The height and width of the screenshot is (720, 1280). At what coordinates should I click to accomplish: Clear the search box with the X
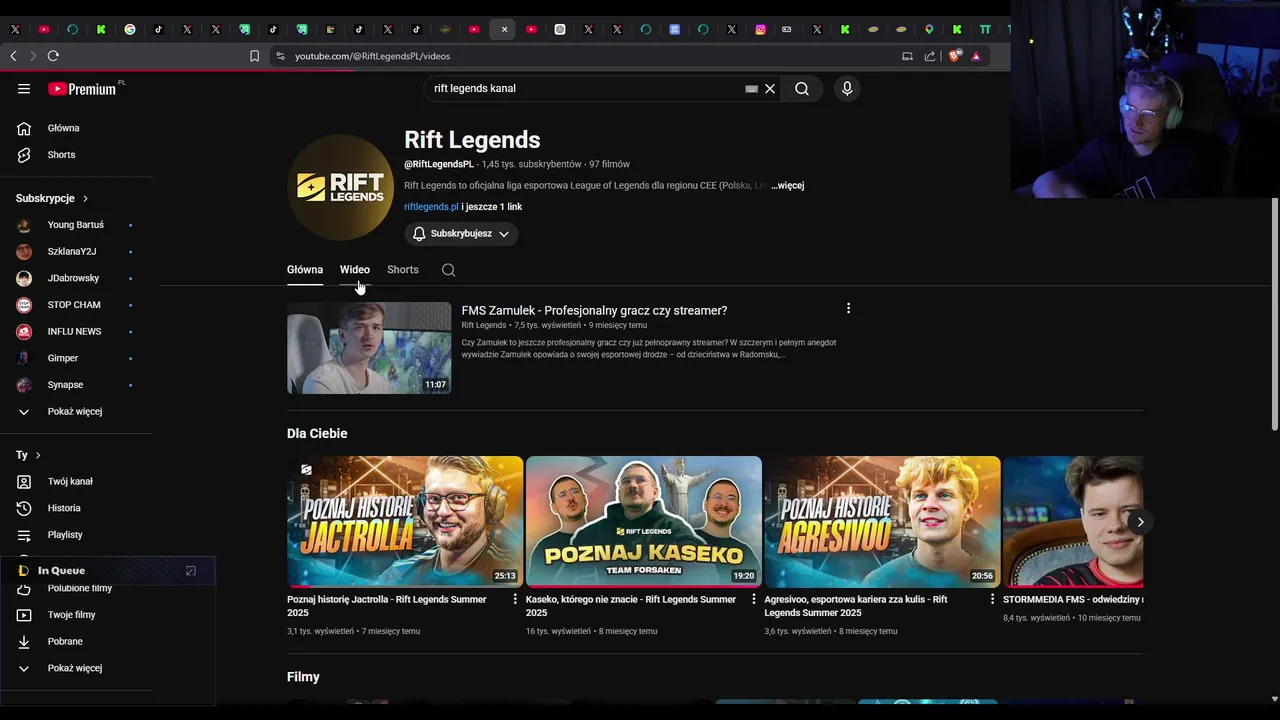point(770,89)
